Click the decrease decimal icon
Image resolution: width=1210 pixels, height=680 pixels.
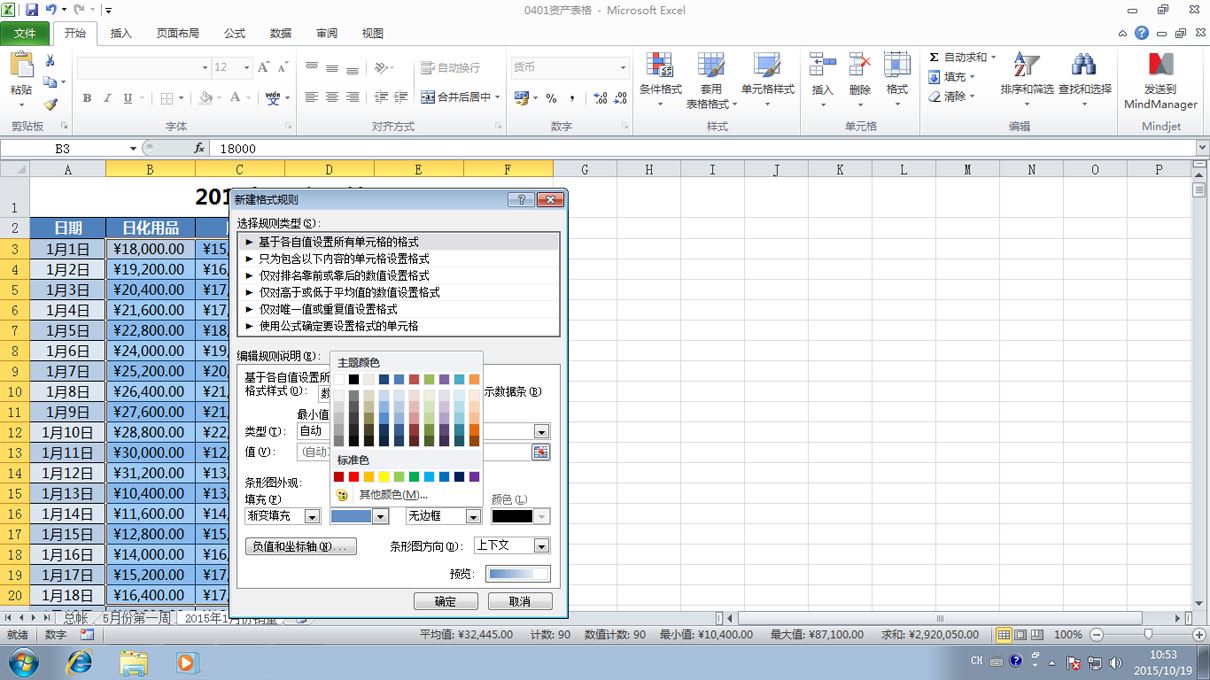[621, 98]
